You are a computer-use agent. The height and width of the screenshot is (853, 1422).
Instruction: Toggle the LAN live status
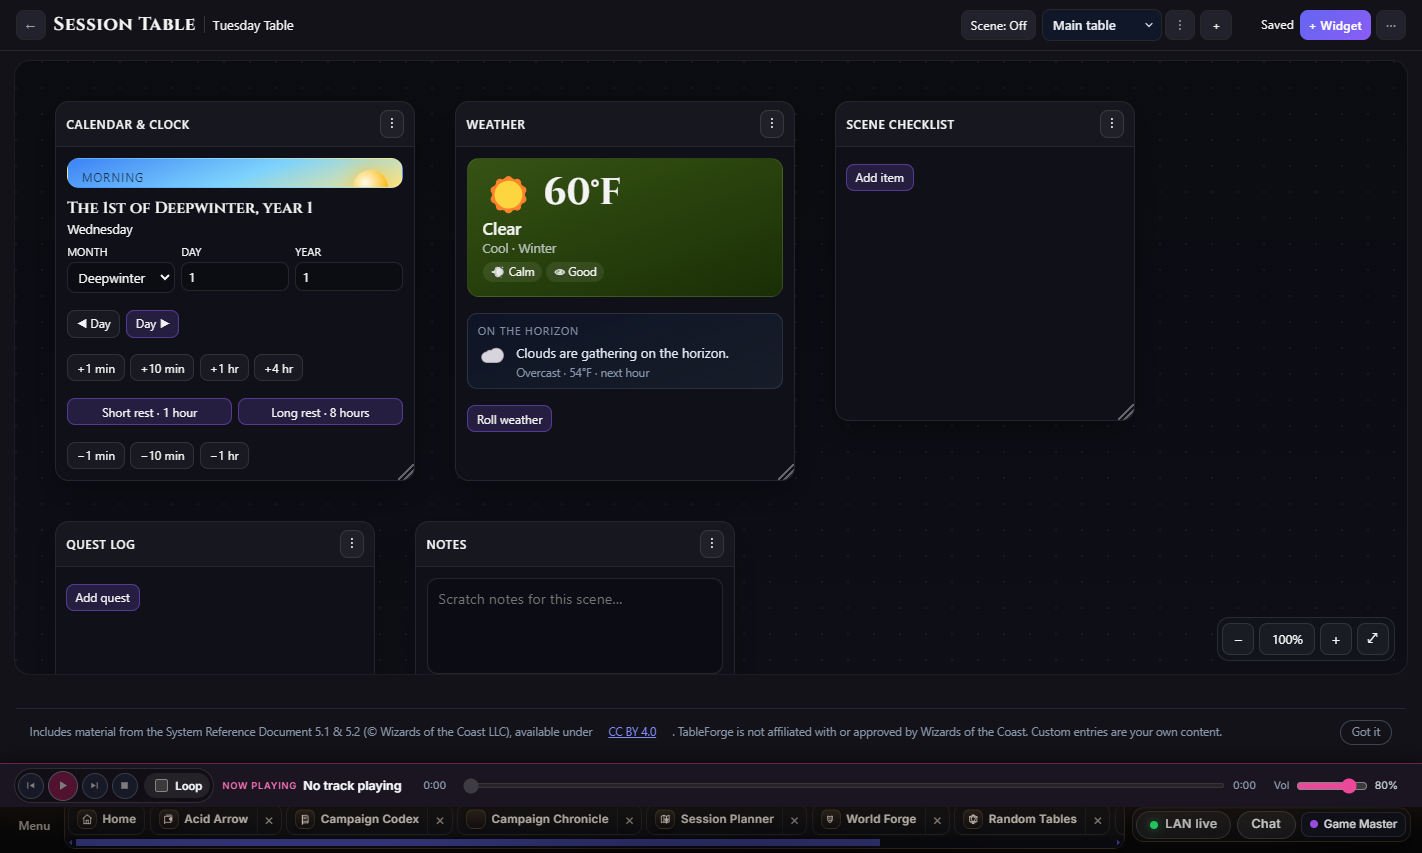click(x=1183, y=824)
